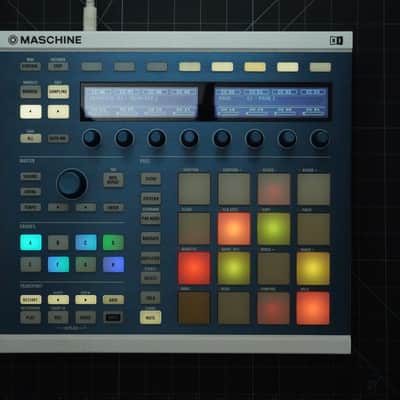Hit the bright red pad in third pad row
Viewport: 400px width, 400px height.
tap(194, 268)
